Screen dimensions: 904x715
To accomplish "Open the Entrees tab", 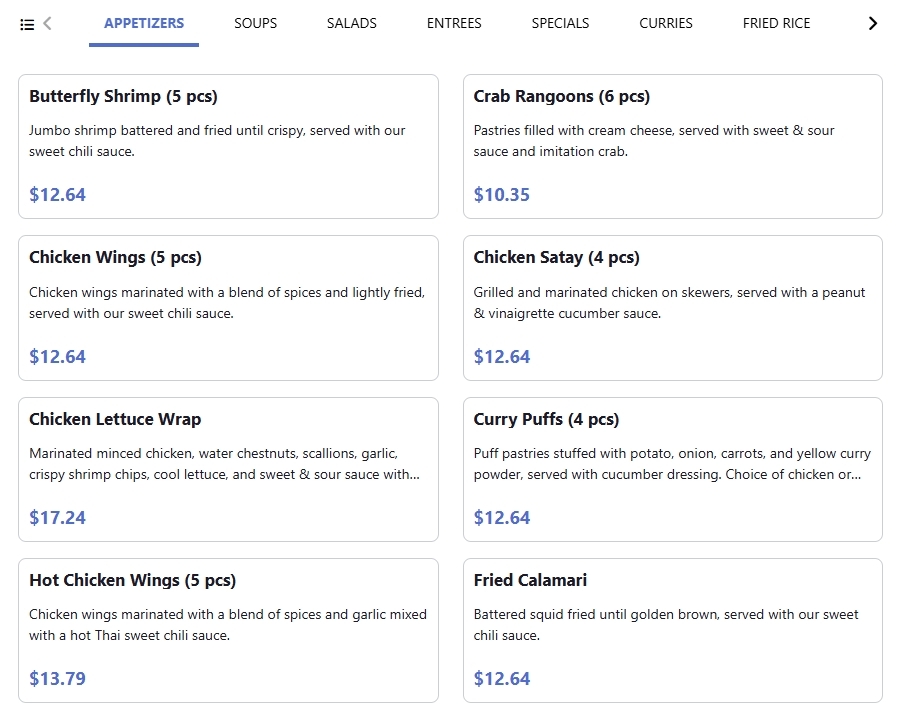I will pyautogui.click(x=454, y=24).
